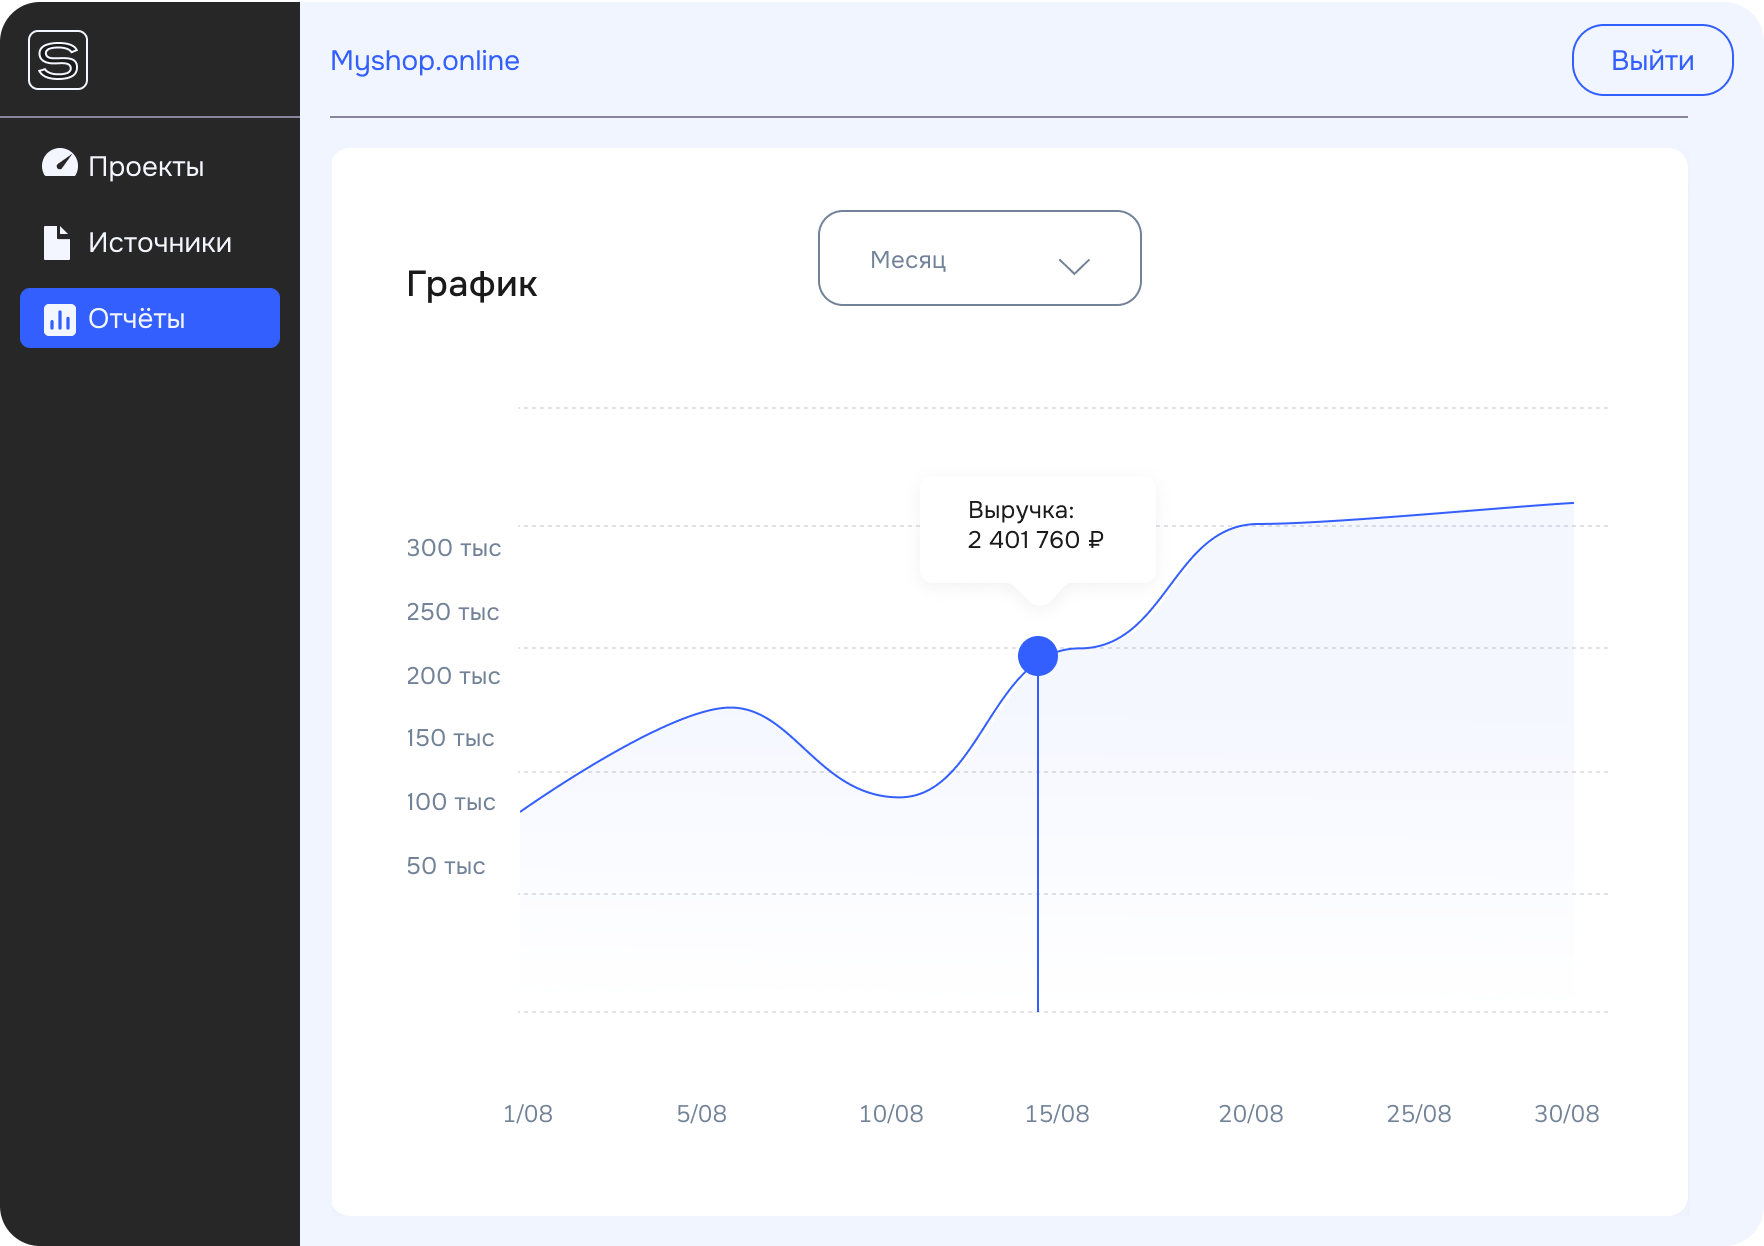Click the document icon beside Источники
This screenshot has height=1246, width=1764.
(x=57, y=242)
